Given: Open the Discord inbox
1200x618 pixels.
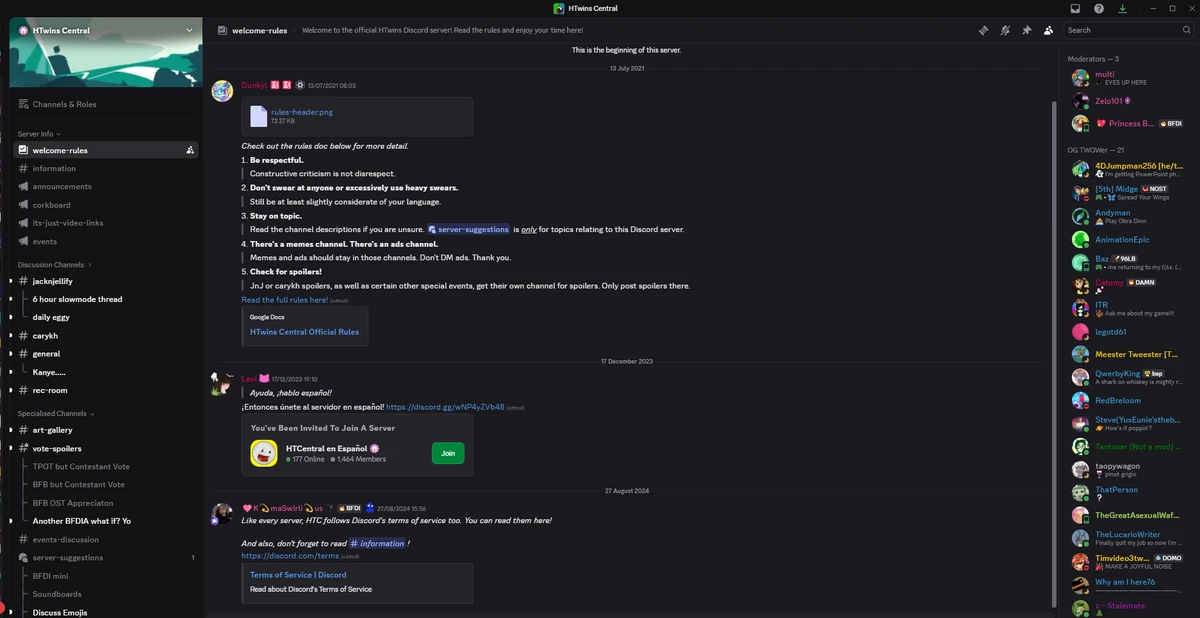Looking at the screenshot, I should 1075,8.
